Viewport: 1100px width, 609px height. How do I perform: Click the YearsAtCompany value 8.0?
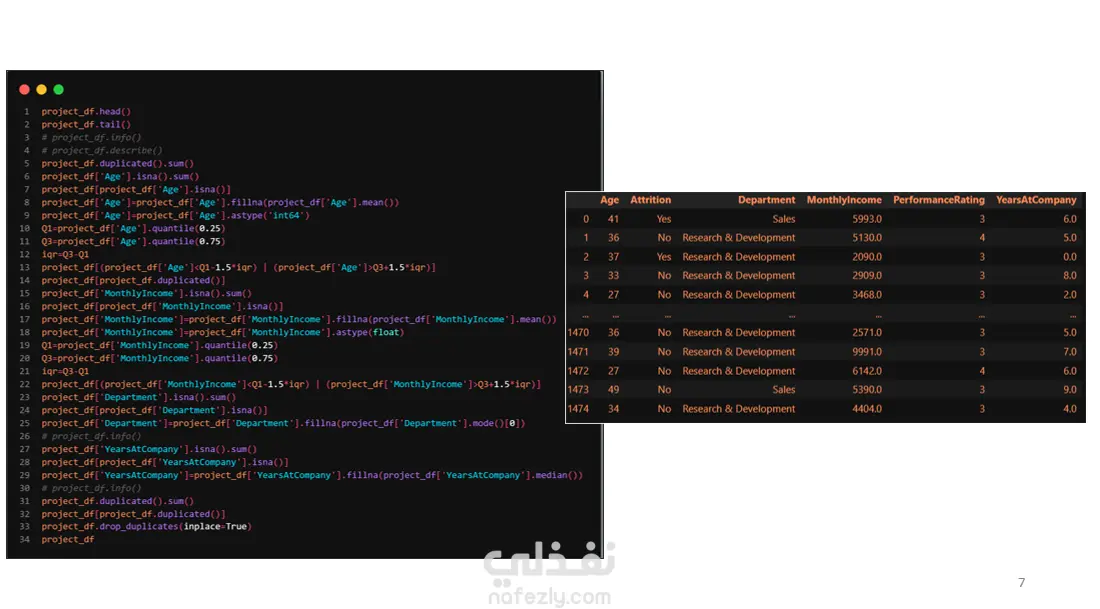coord(1069,276)
